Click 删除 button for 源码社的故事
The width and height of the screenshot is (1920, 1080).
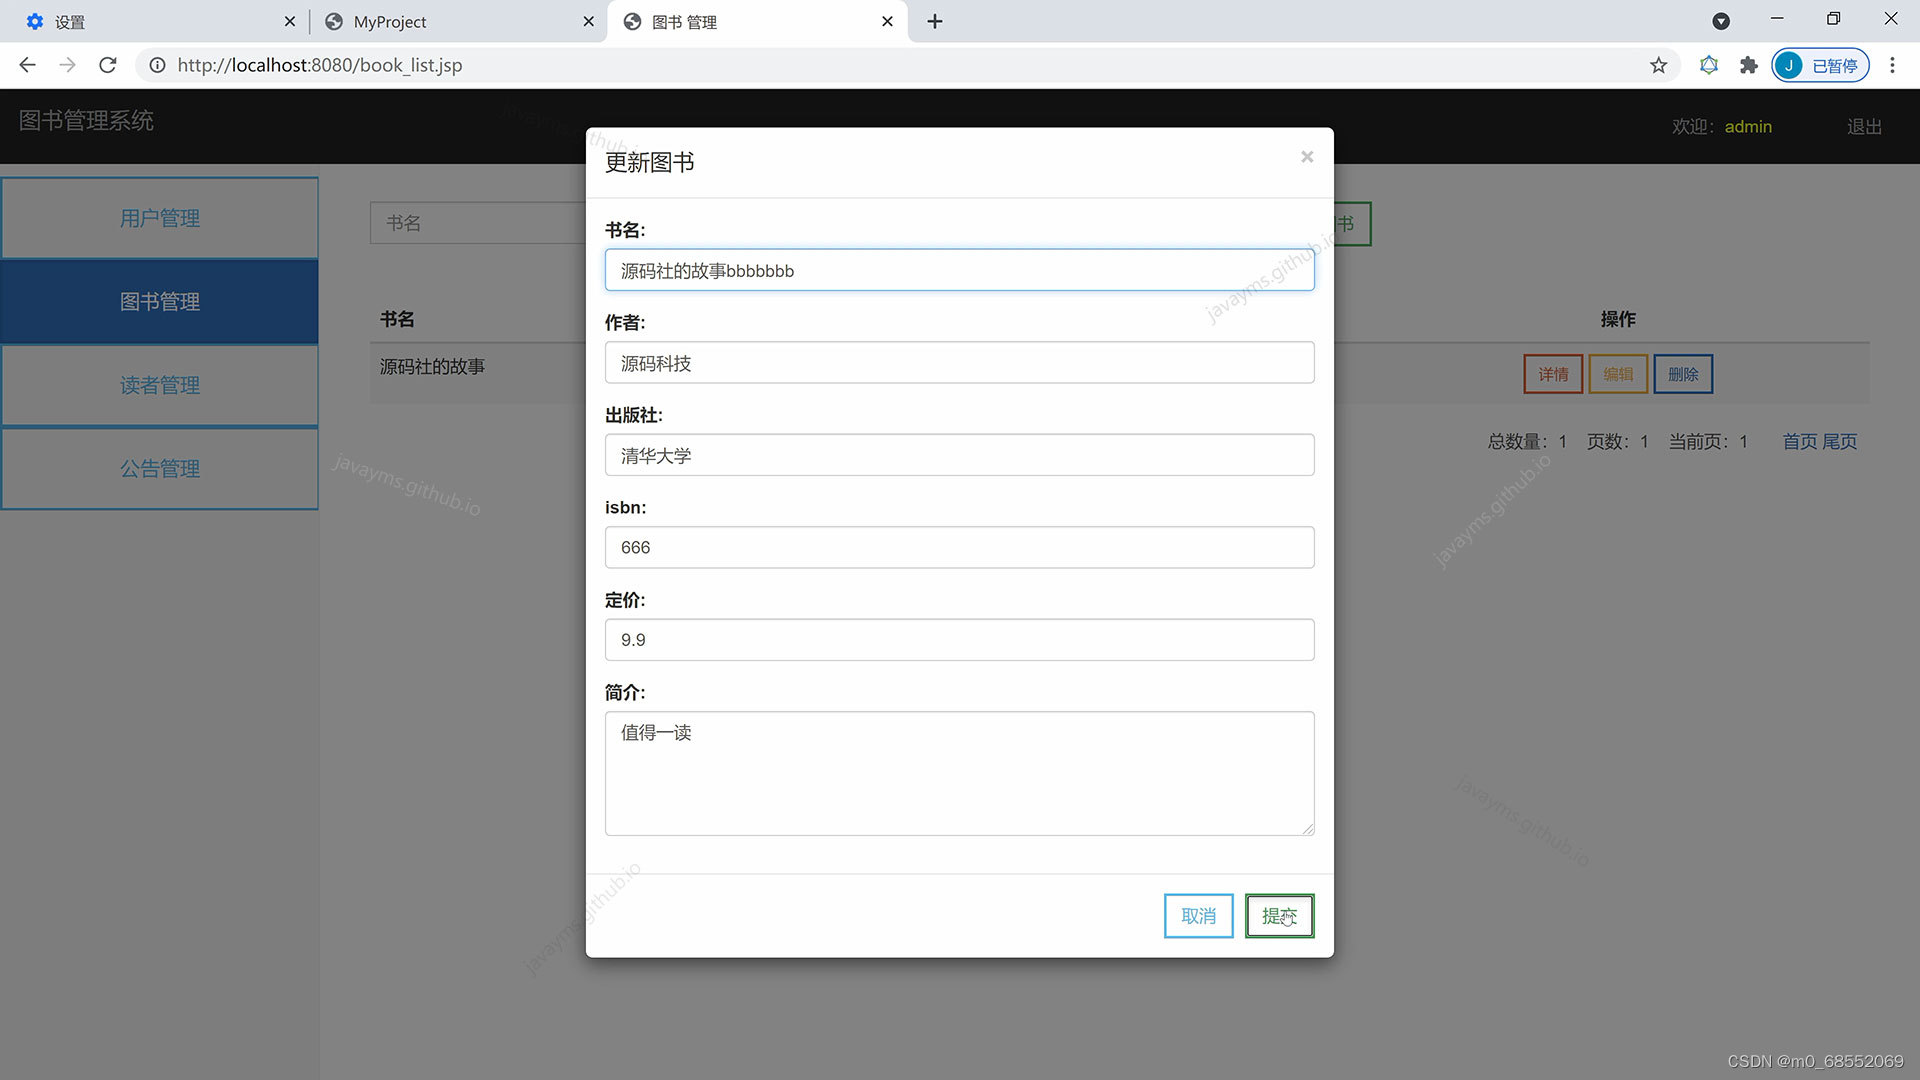coord(1683,374)
